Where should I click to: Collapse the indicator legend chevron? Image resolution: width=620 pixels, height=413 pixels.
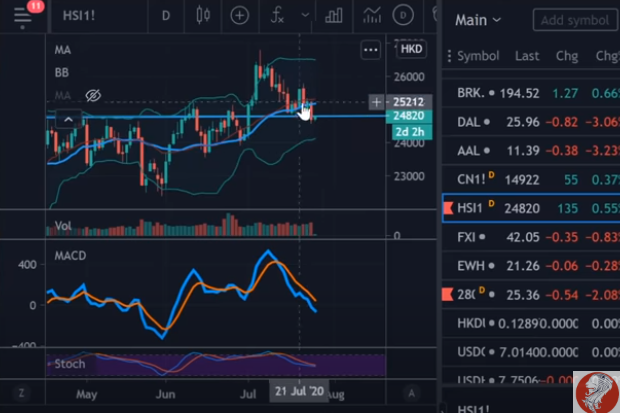(68, 119)
